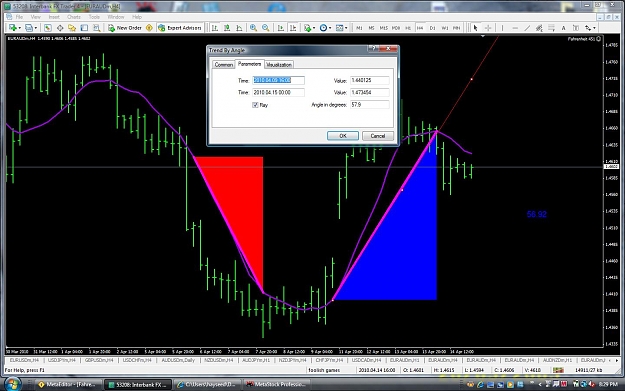Select the Text 'A' drawing tool
Viewport: 625px width, 391px height.
(x=563, y=28)
